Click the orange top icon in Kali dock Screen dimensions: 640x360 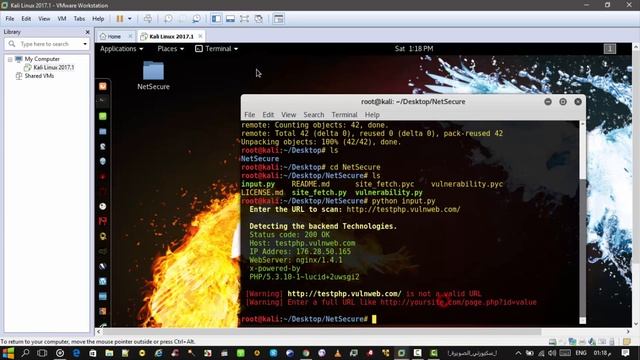(103, 86)
